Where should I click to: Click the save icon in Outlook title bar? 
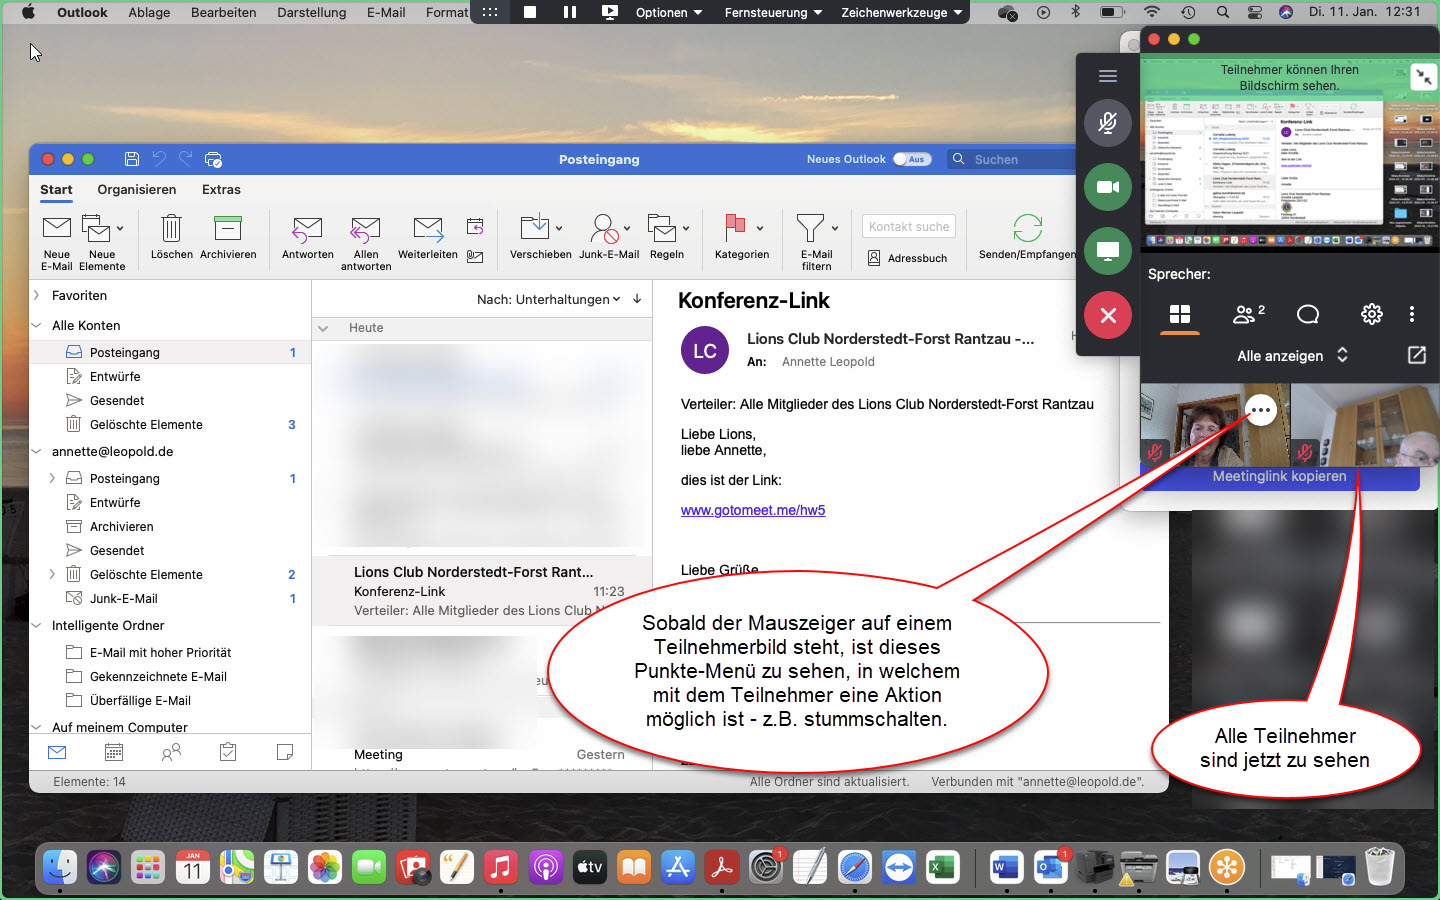click(x=131, y=159)
